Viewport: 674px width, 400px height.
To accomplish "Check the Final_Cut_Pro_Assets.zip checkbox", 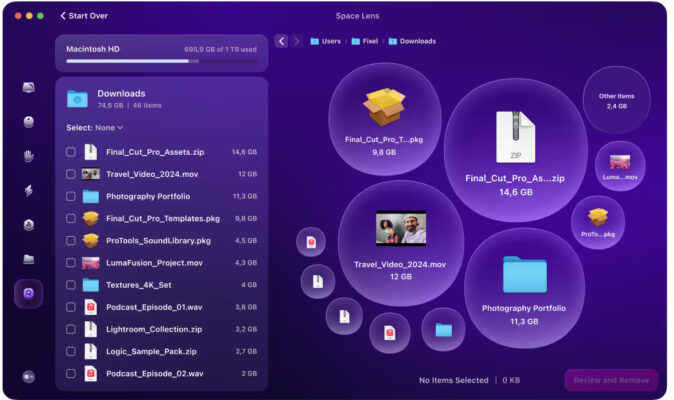I will coord(71,152).
